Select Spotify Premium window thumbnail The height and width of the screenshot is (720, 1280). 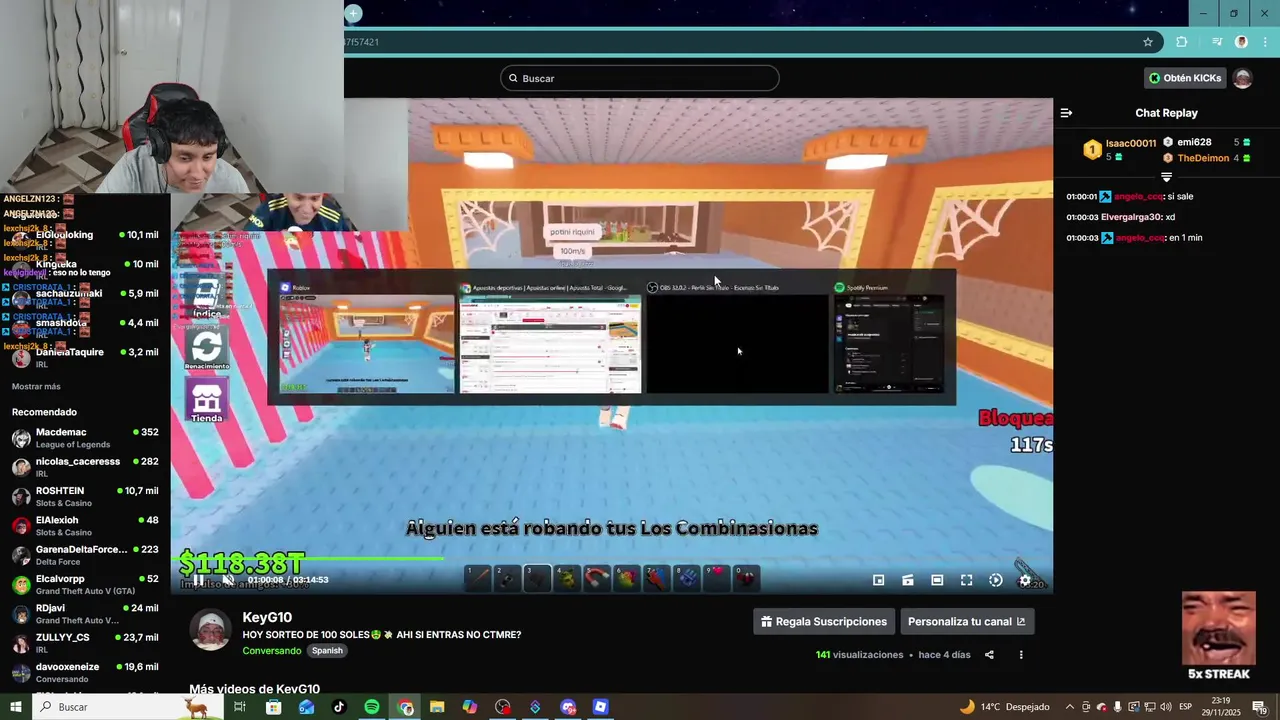(x=889, y=338)
